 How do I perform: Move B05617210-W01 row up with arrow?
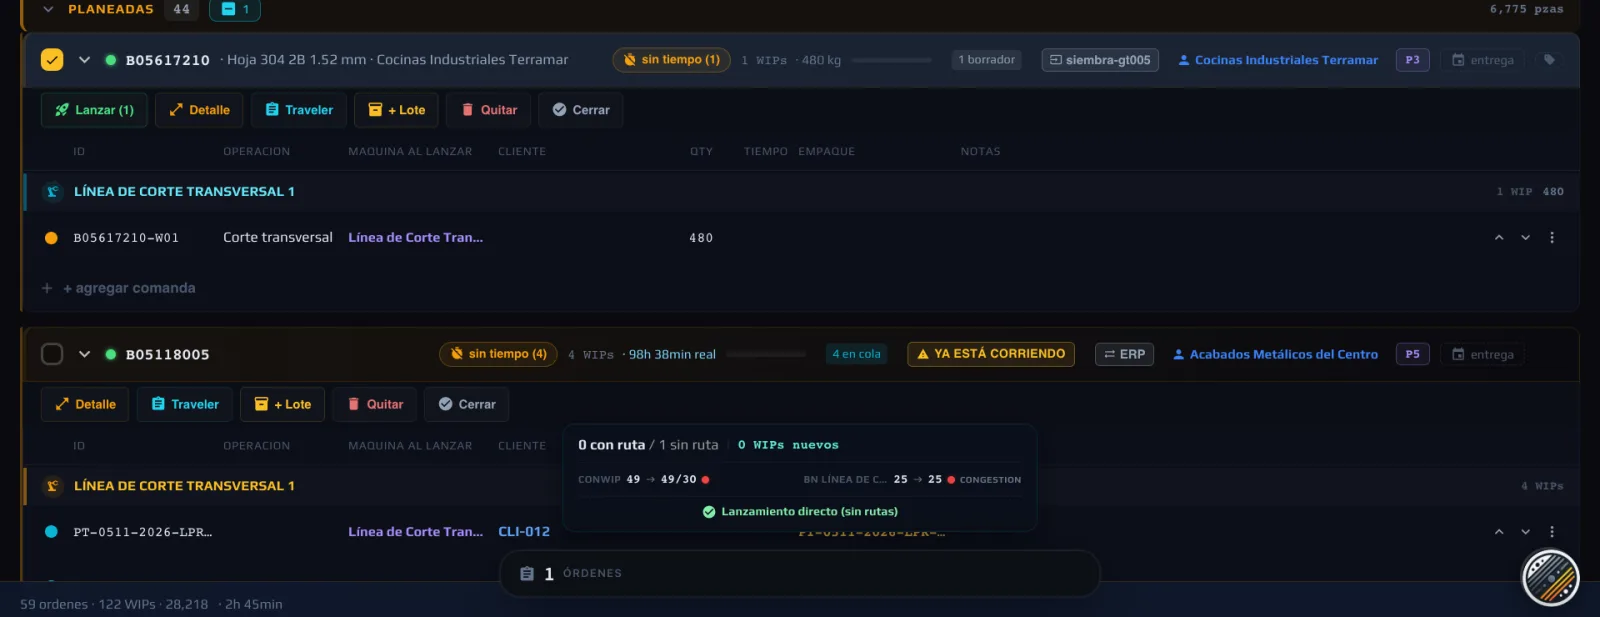1499,238
